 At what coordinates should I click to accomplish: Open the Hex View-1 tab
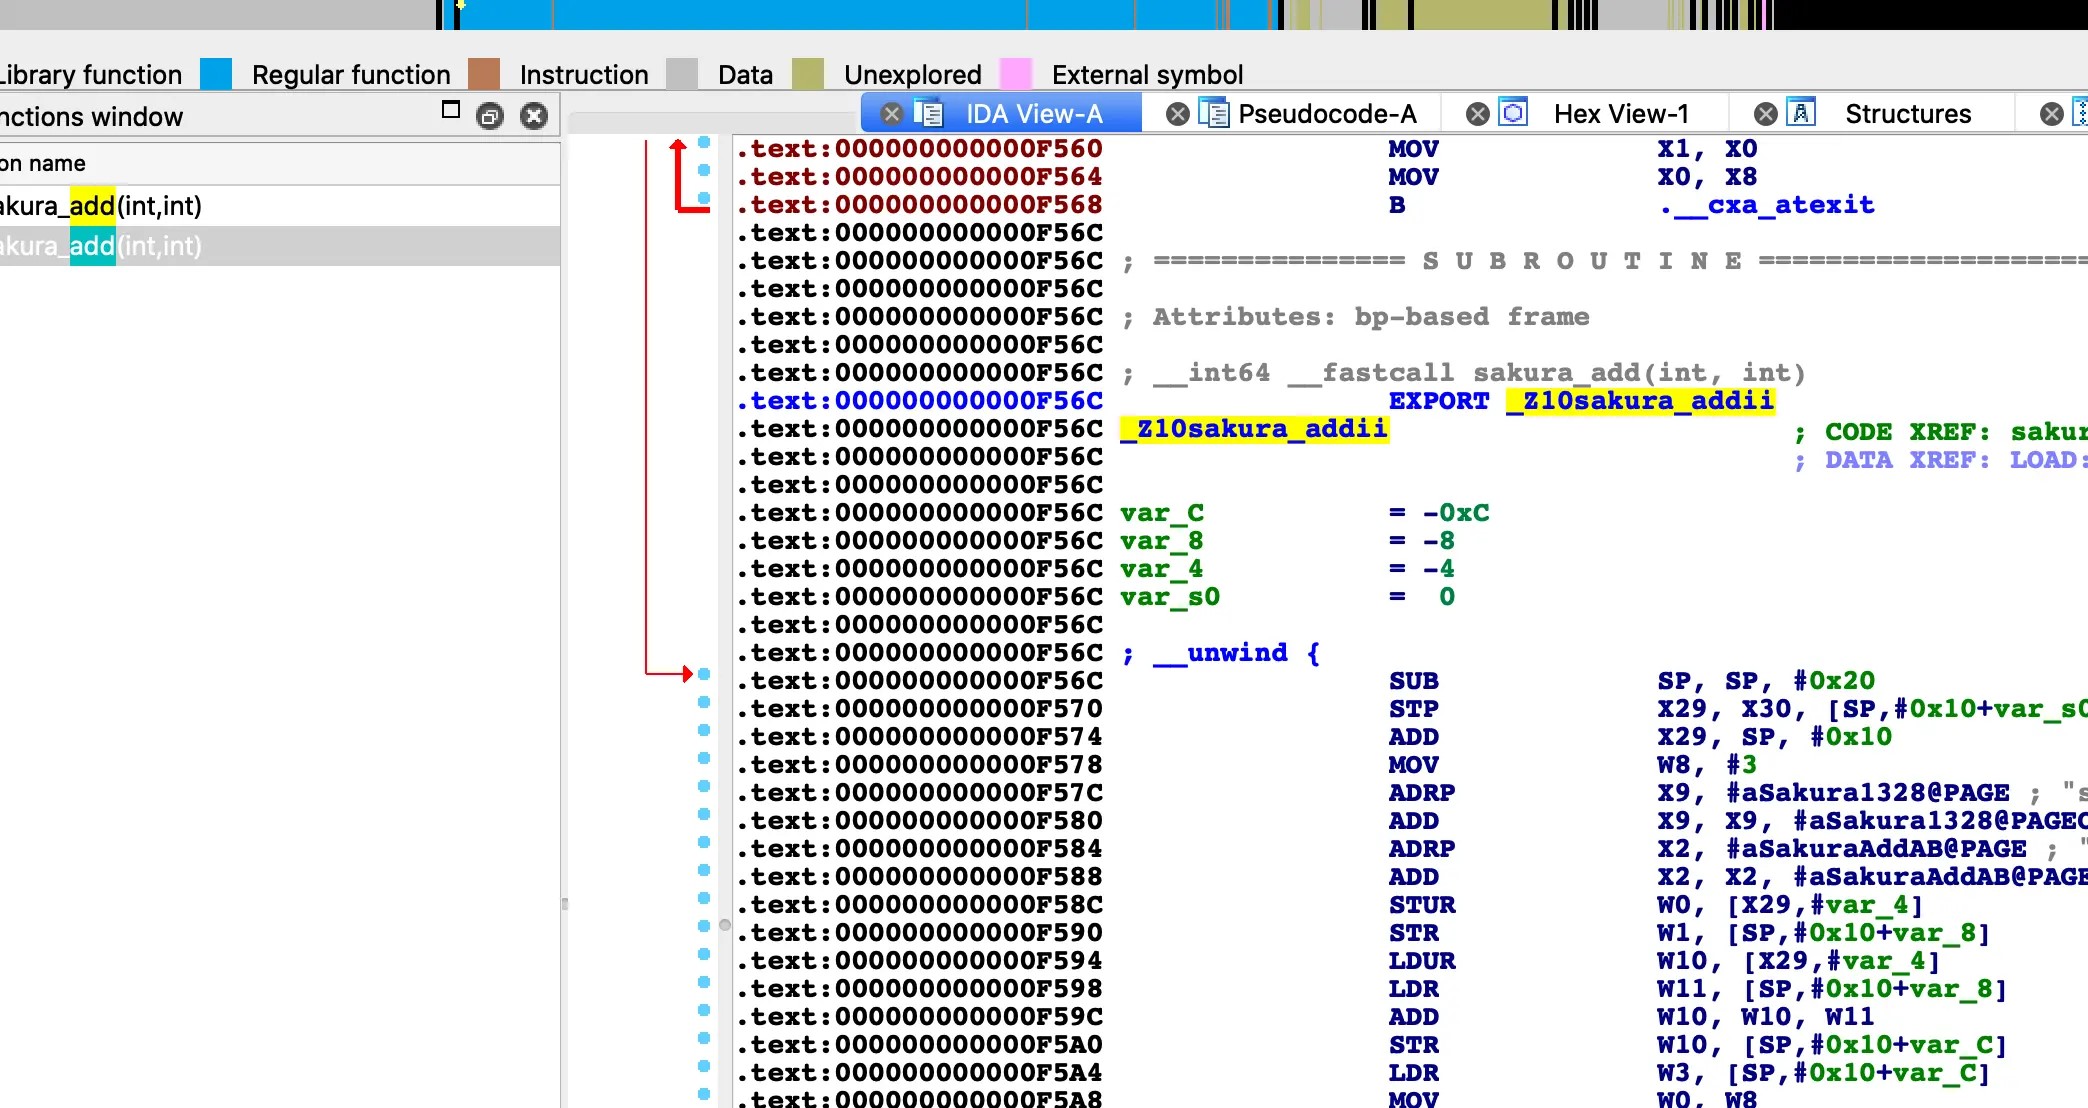tap(1620, 114)
